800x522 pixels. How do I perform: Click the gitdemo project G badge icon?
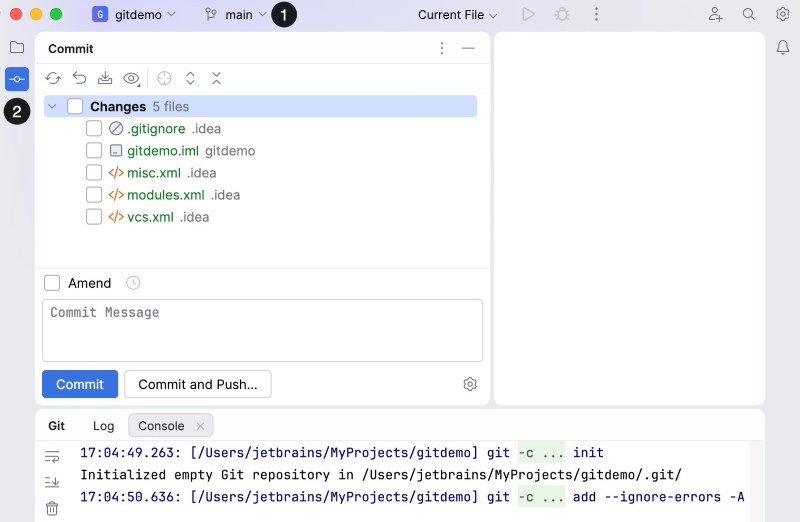(100, 14)
